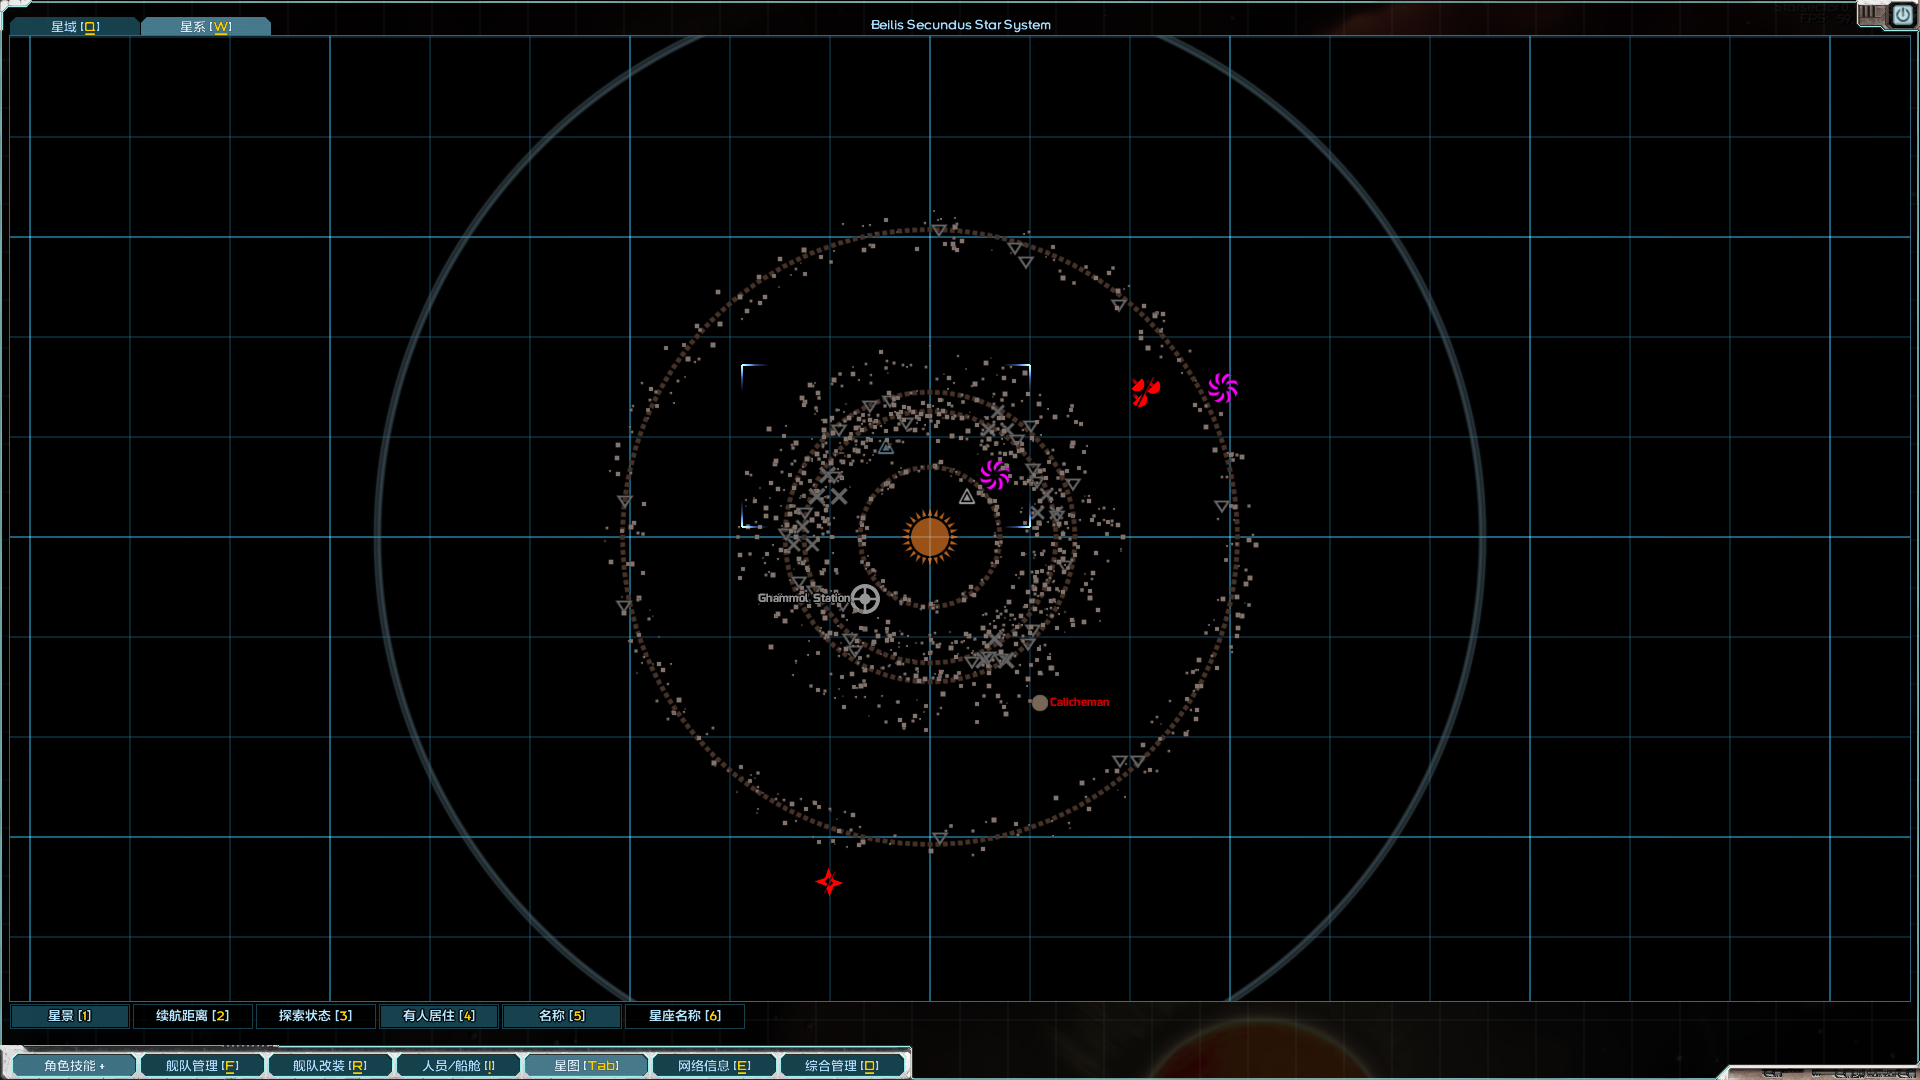Open 角色技能 character skills
This screenshot has width=1920, height=1080.
point(74,1066)
